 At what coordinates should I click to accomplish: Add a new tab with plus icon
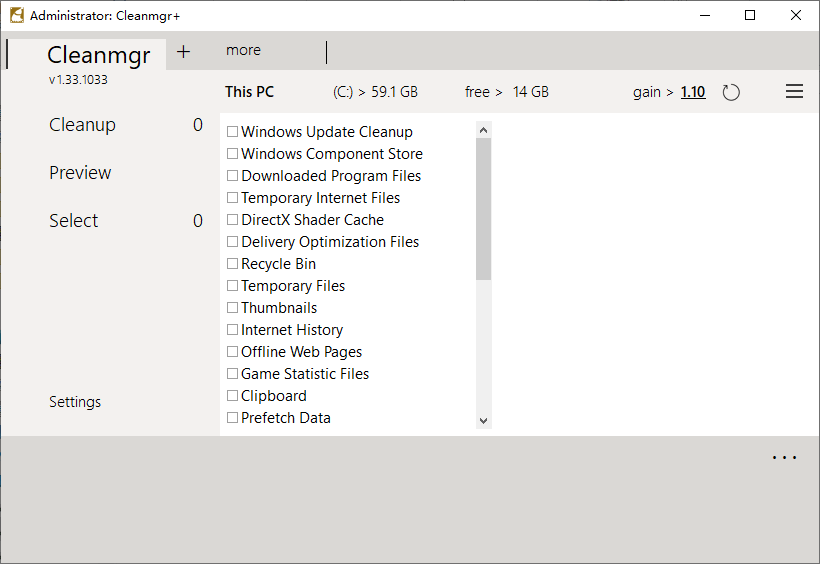tap(183, 52)
